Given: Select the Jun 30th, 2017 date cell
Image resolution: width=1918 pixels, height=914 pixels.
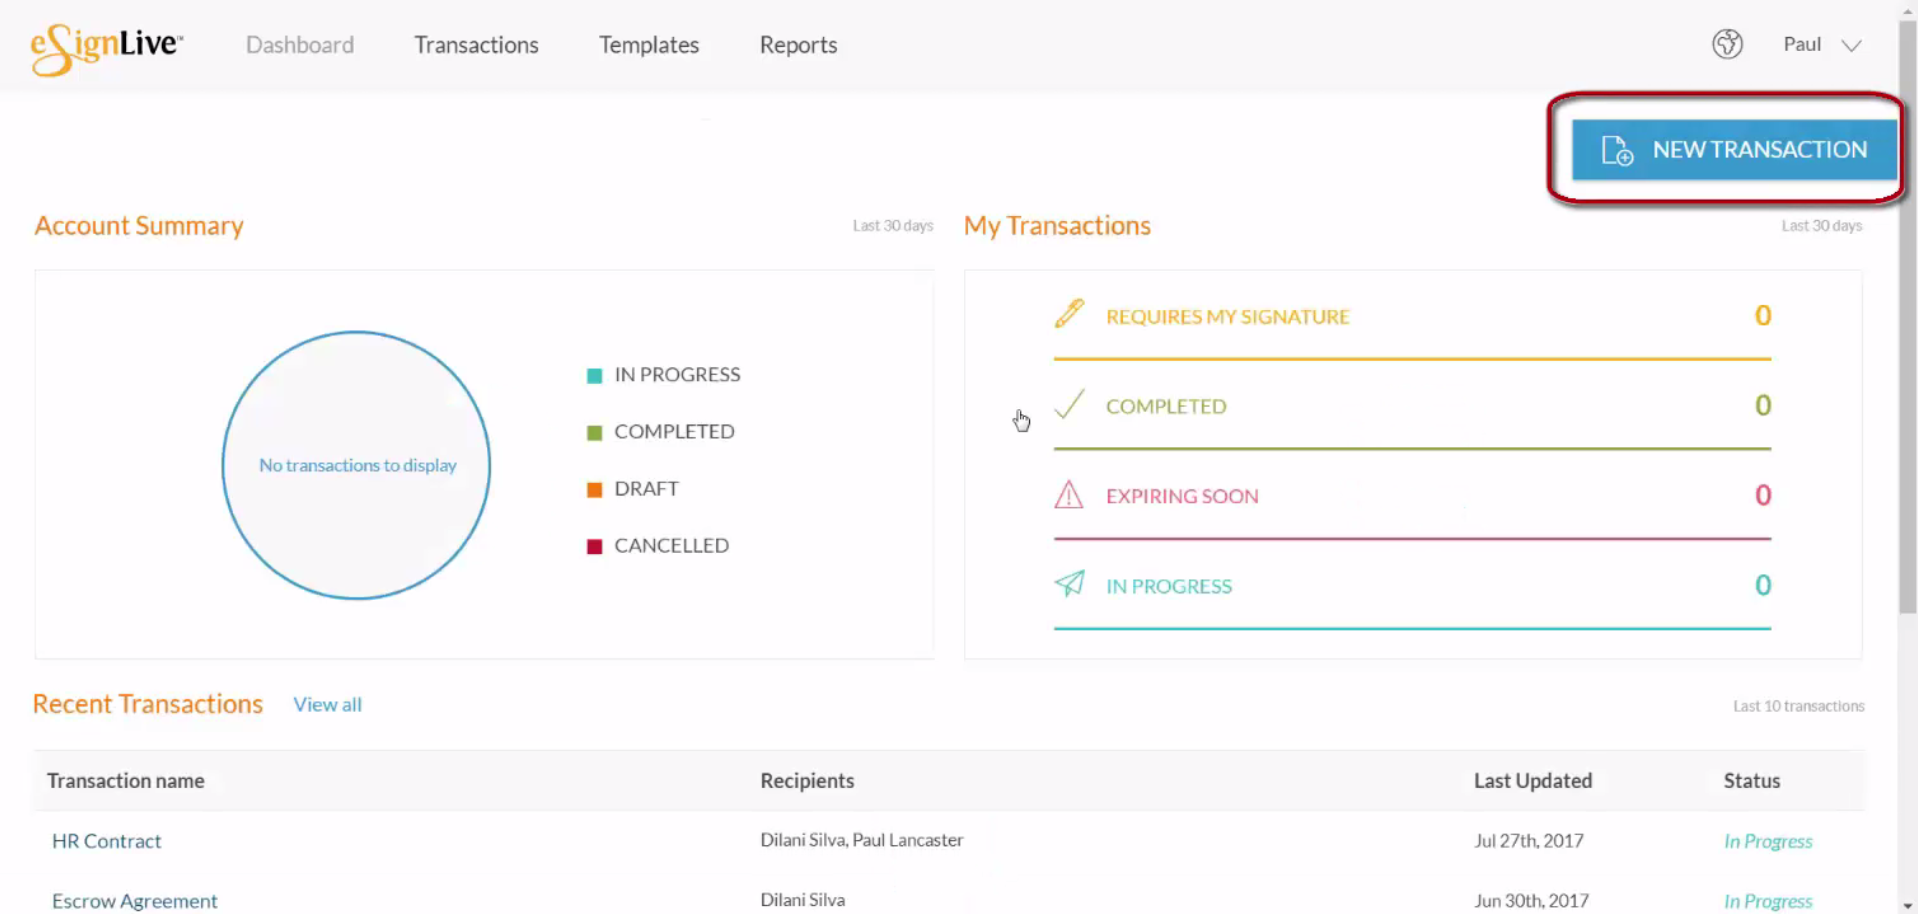Looking at the screenshot, I should [x=1530, y=901].
